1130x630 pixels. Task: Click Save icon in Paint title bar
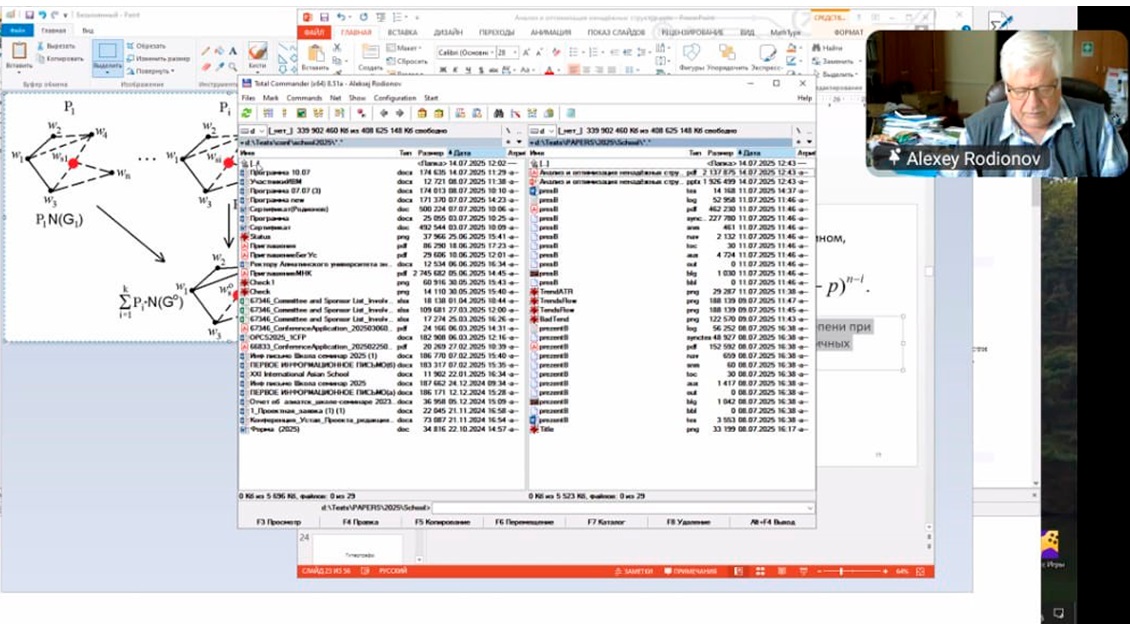[x=30, y=14]
